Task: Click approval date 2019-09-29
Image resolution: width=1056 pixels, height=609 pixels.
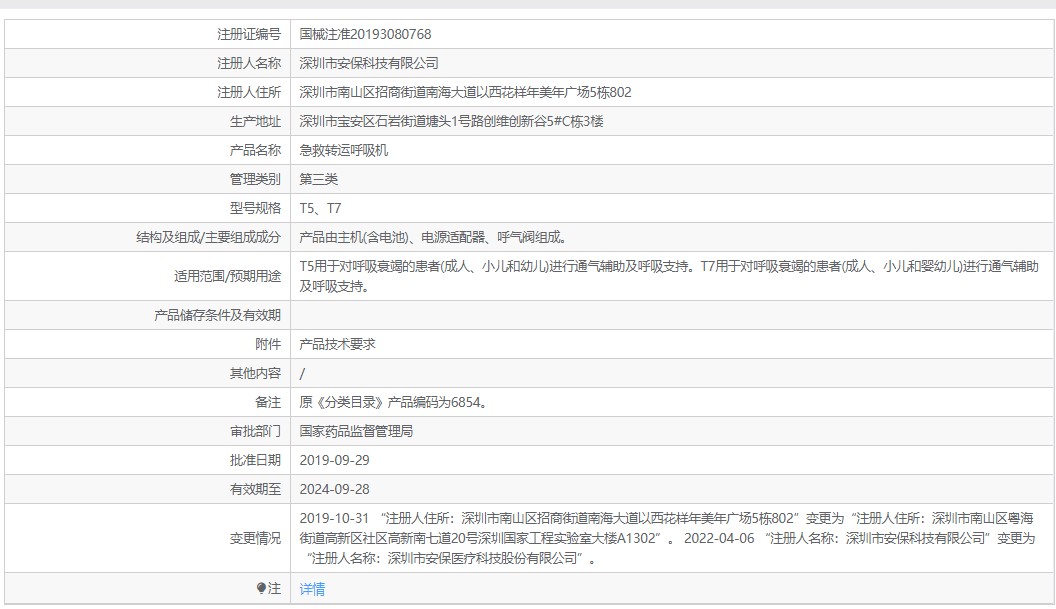Action: [334, 460]
